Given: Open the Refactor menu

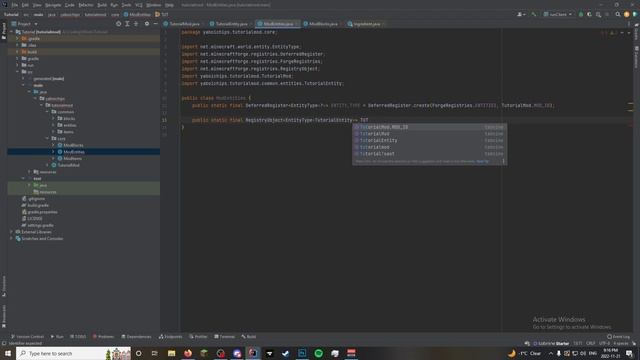Looking at the screenshot, I should [x=86, y=5].
